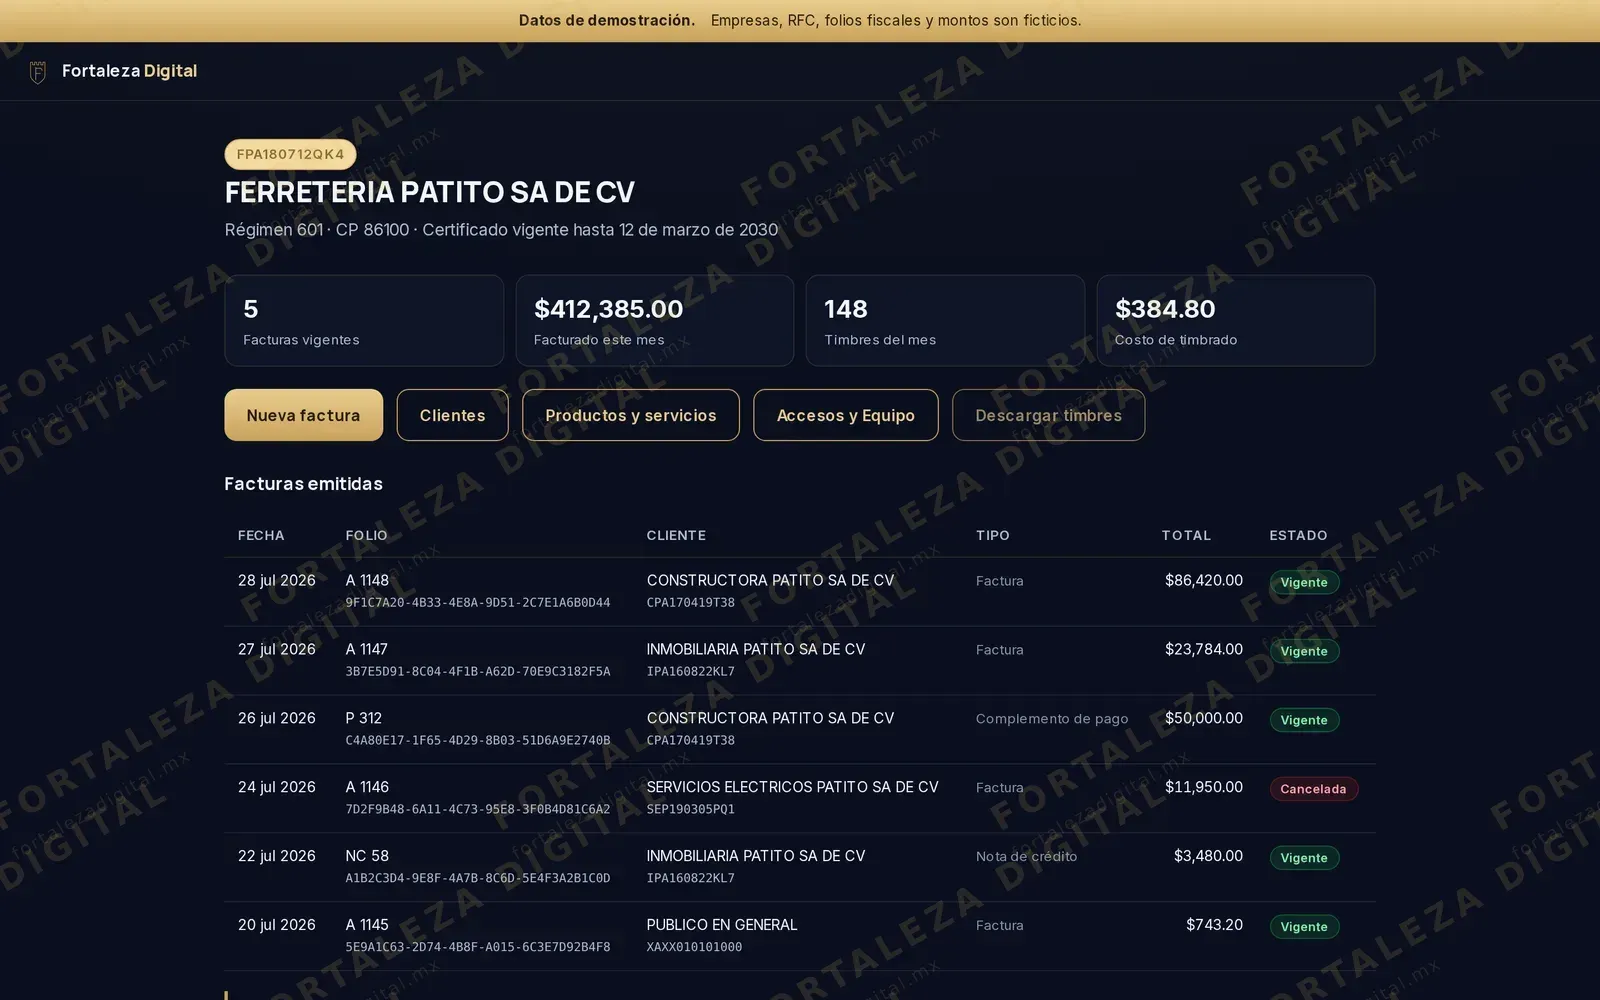Click Vigente status of folio NC 58
The image size is (1600, 1000).
[1304, 858]
